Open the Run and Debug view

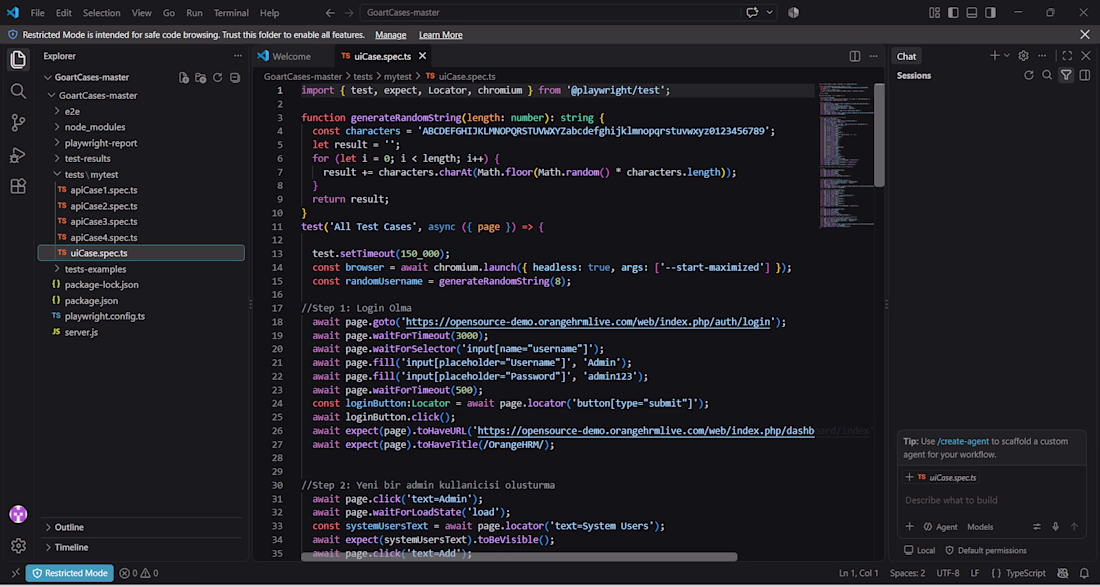pyautogui.click(x=18, y=154)
